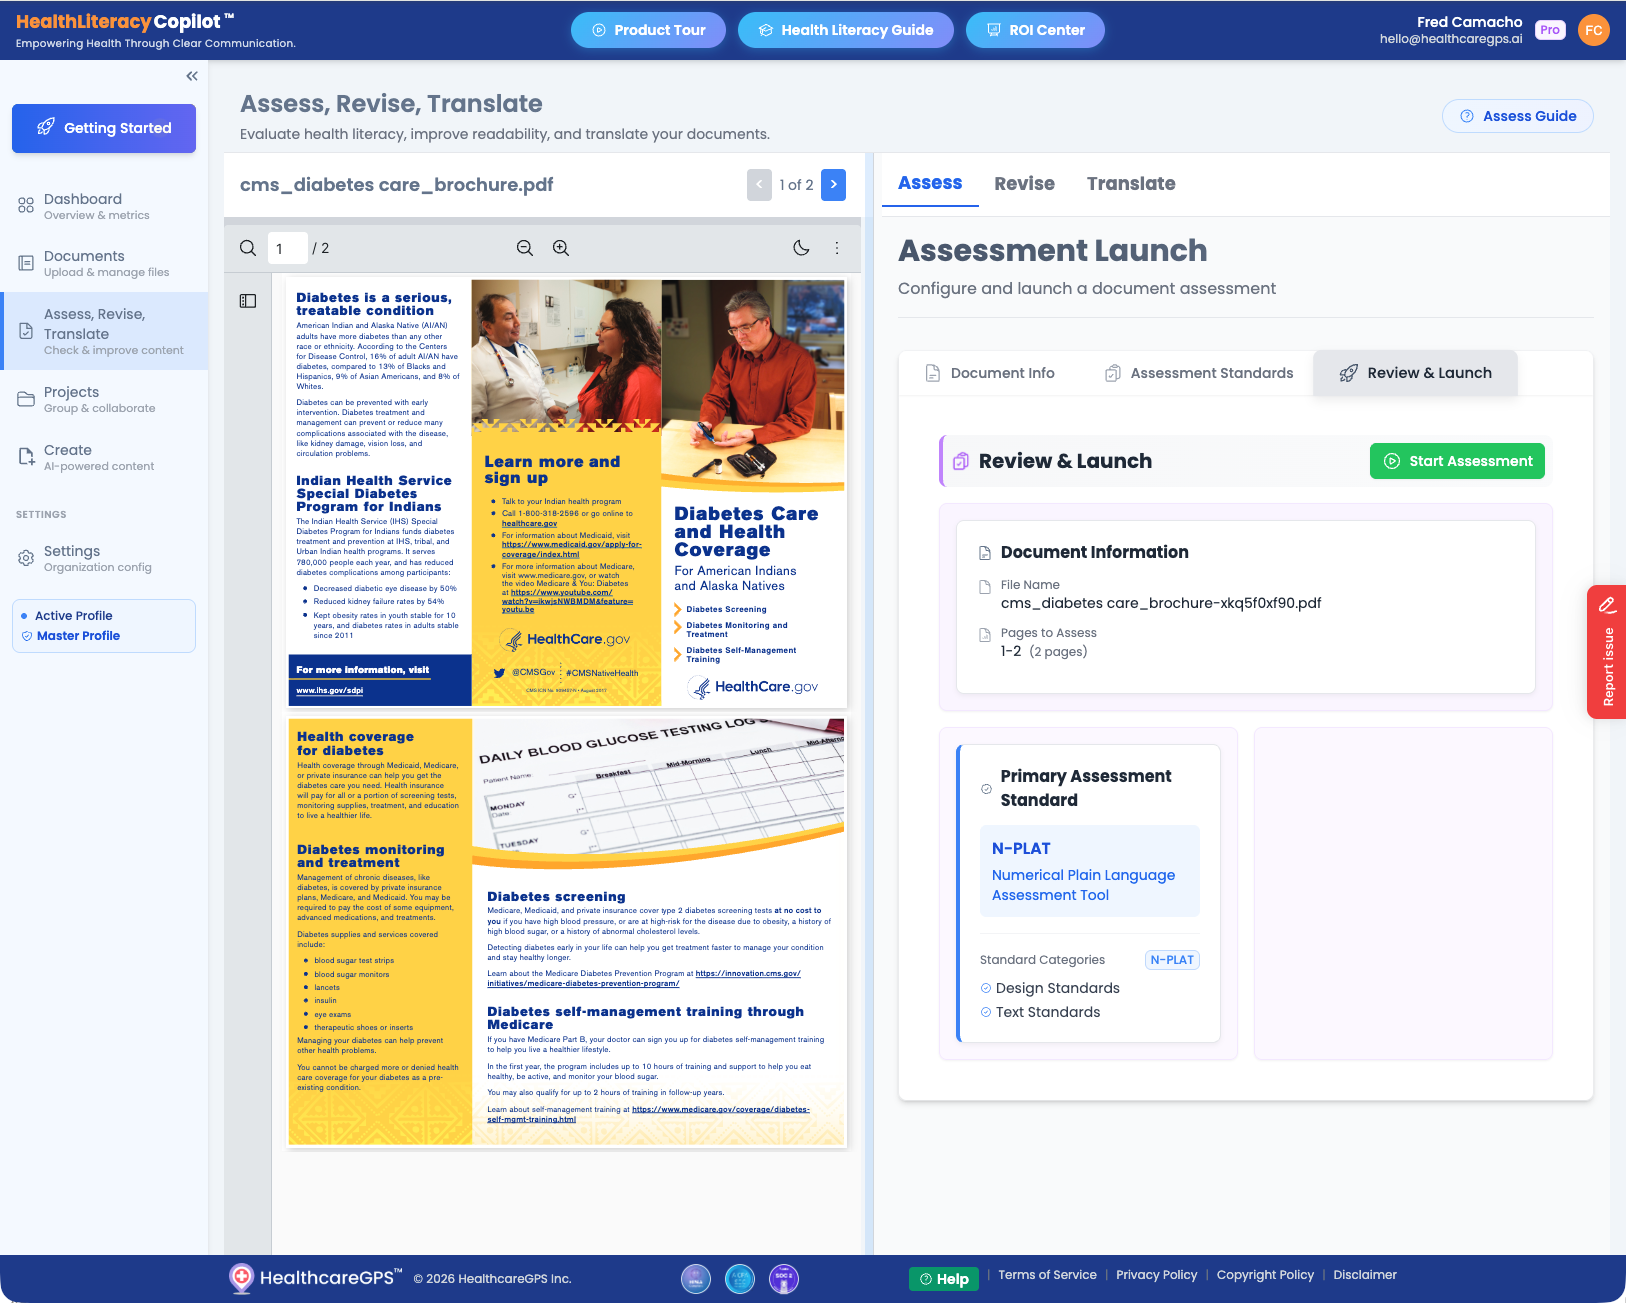
Task: Advance to document 2 of 2
Action: [x=833, y=185]
